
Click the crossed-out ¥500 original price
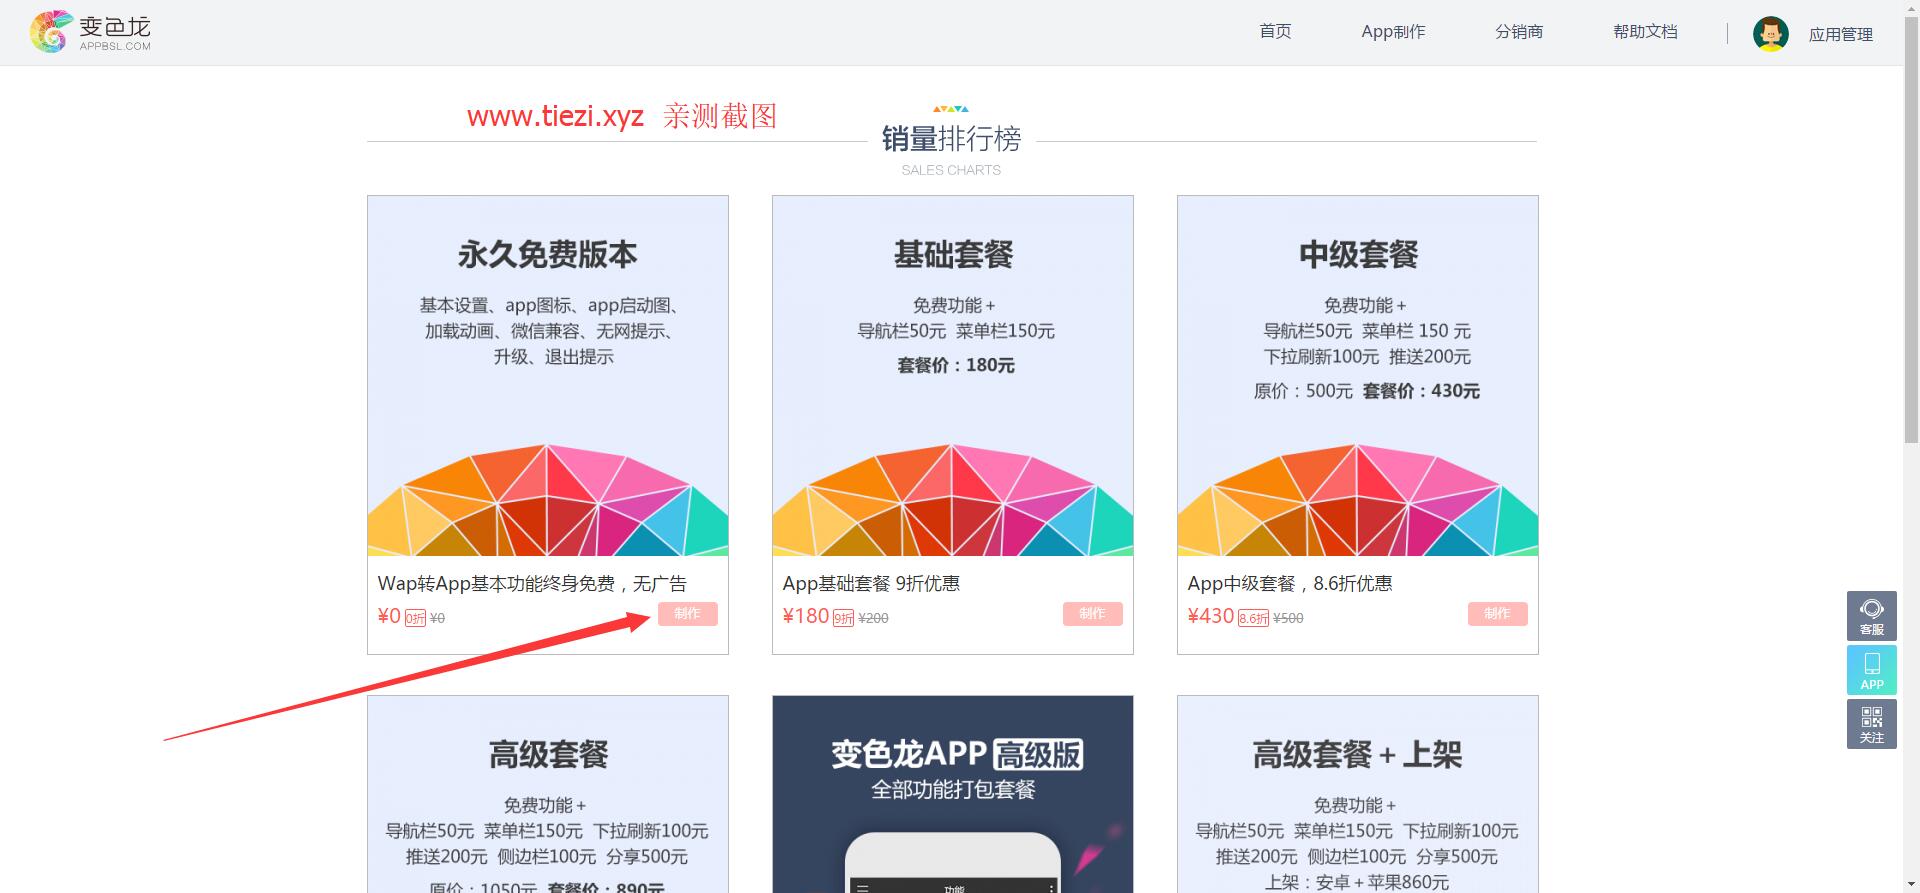pyautogui.click(x=1288, y=619)
